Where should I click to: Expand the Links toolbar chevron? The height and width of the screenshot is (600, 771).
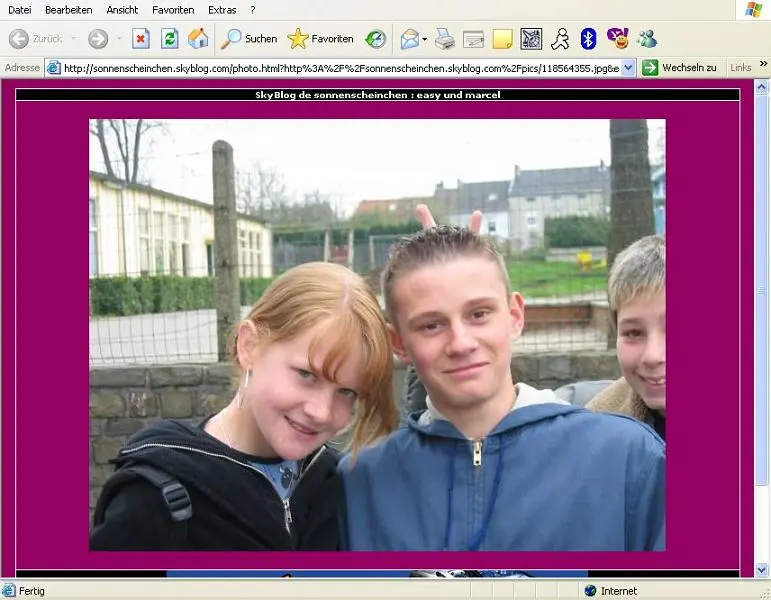763,64
